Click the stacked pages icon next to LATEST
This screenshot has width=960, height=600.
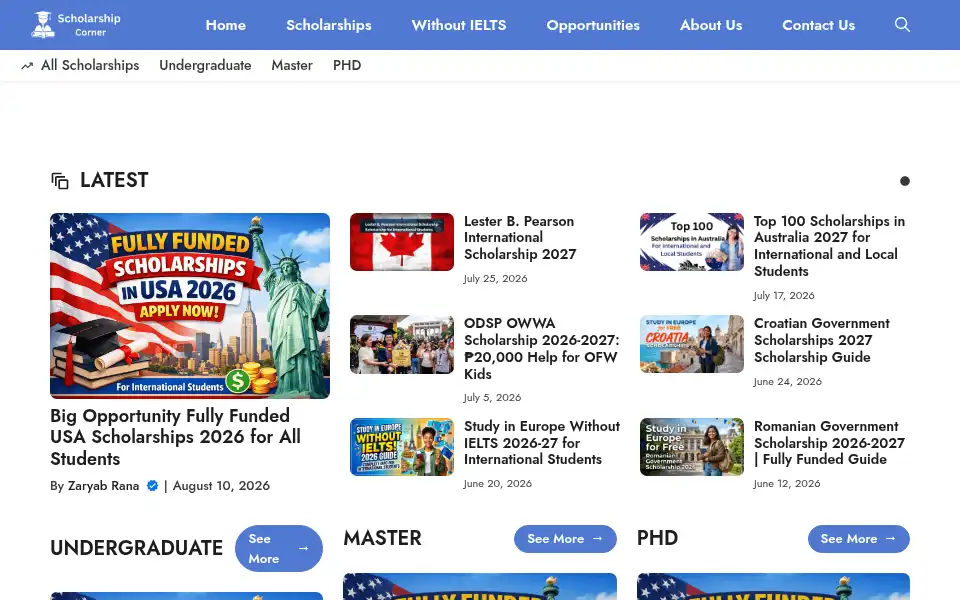[x=60, y=181]
